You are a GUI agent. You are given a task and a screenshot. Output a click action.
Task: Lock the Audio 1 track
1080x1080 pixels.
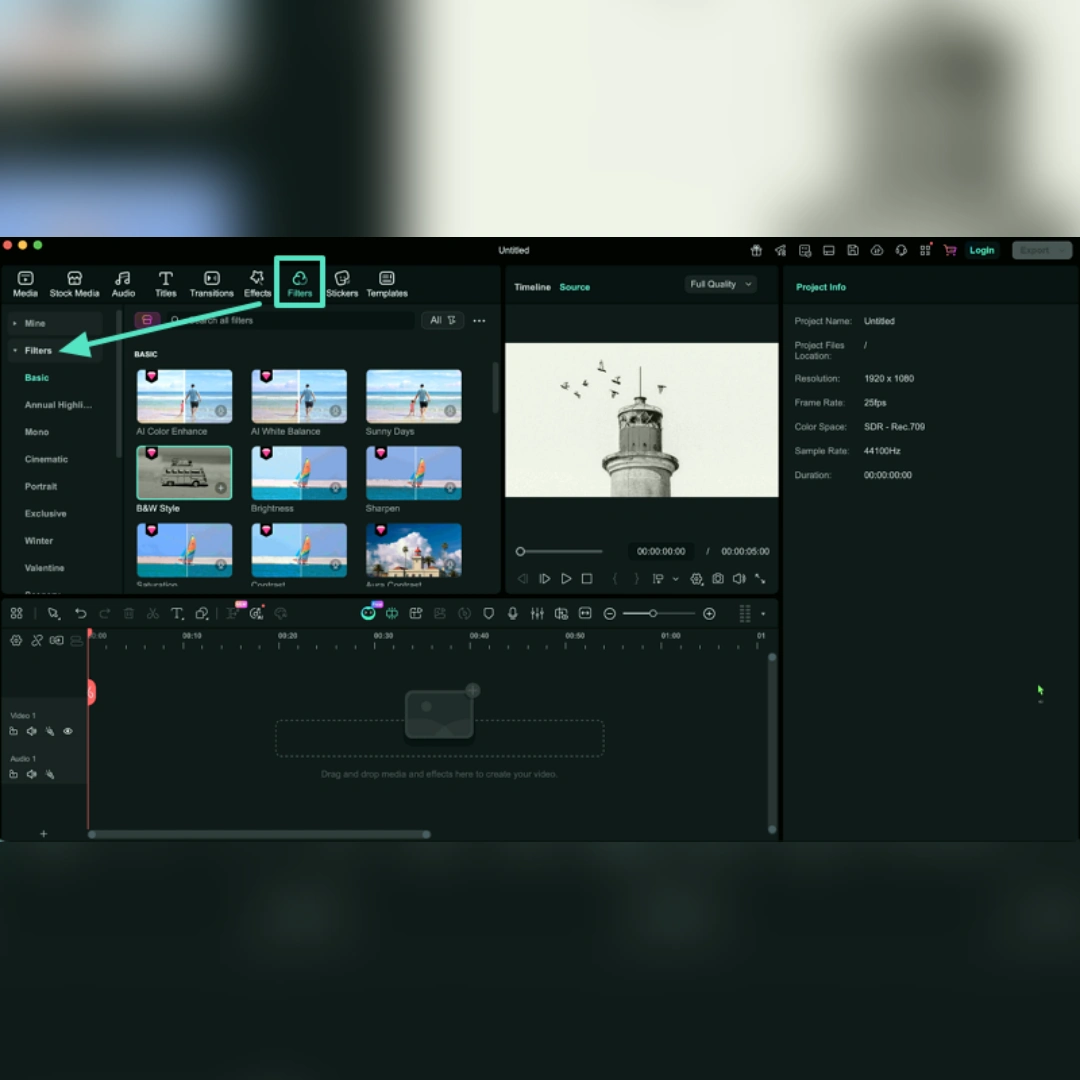tap(13, 774)
